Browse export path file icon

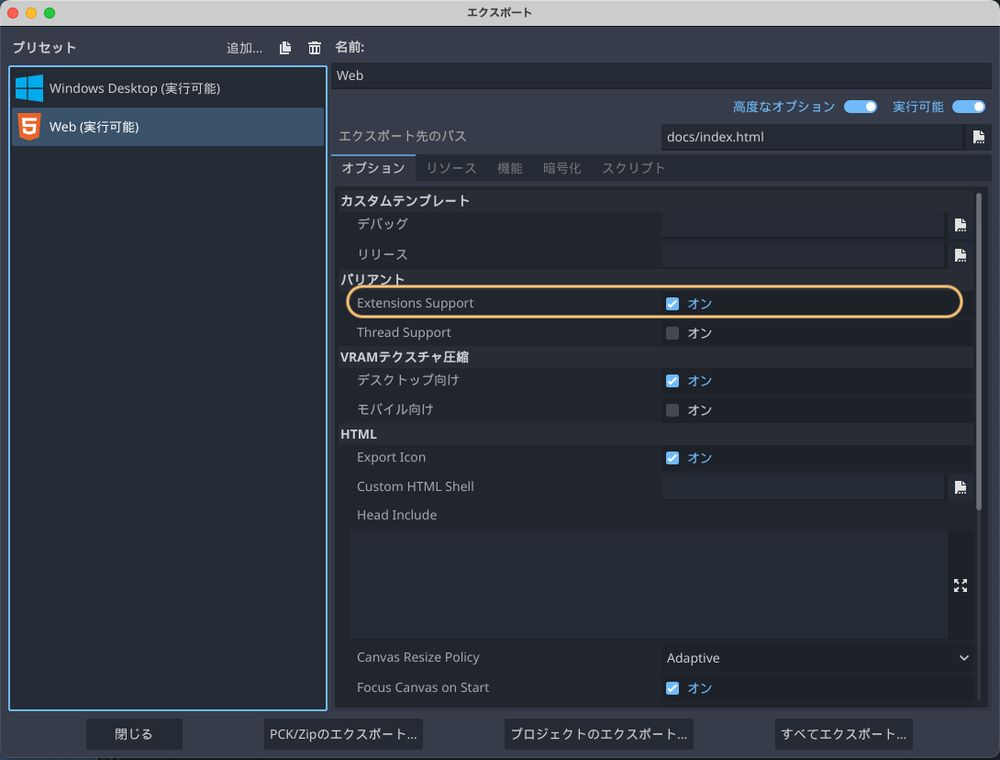click(x=978, y=137)
